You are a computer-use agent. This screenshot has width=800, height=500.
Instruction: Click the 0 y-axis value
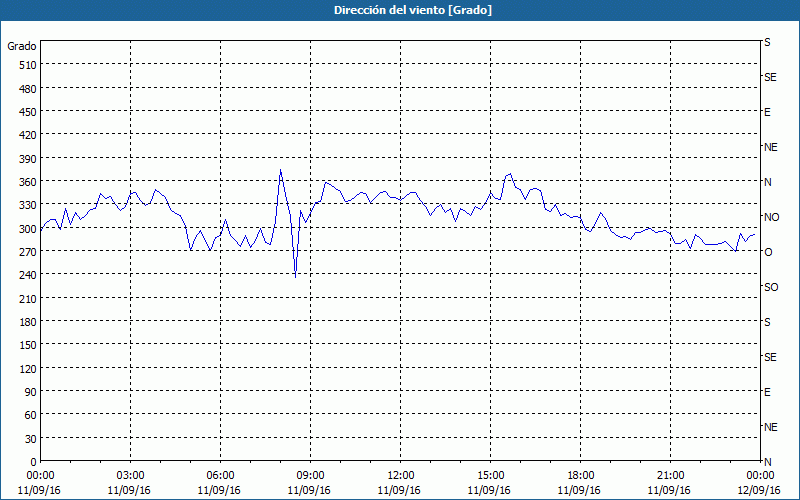pos(34,462)
